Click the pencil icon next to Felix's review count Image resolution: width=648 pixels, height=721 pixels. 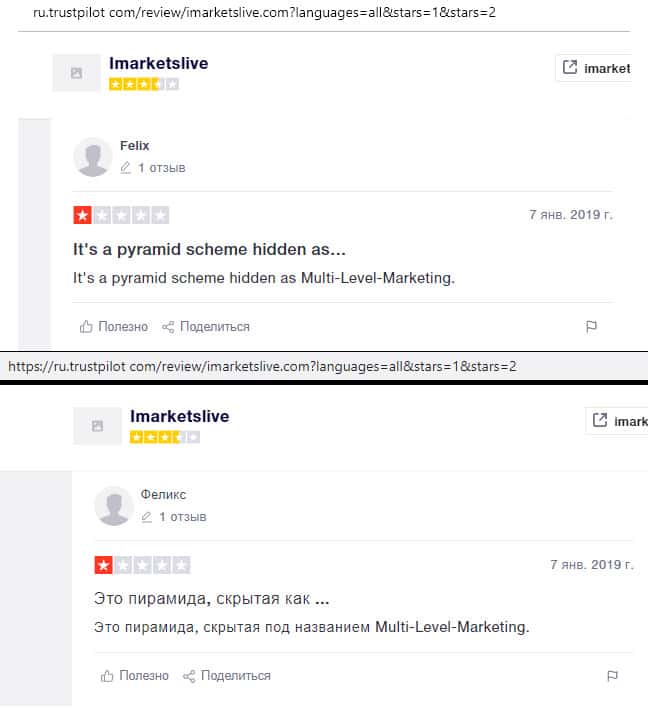[125, 168]
